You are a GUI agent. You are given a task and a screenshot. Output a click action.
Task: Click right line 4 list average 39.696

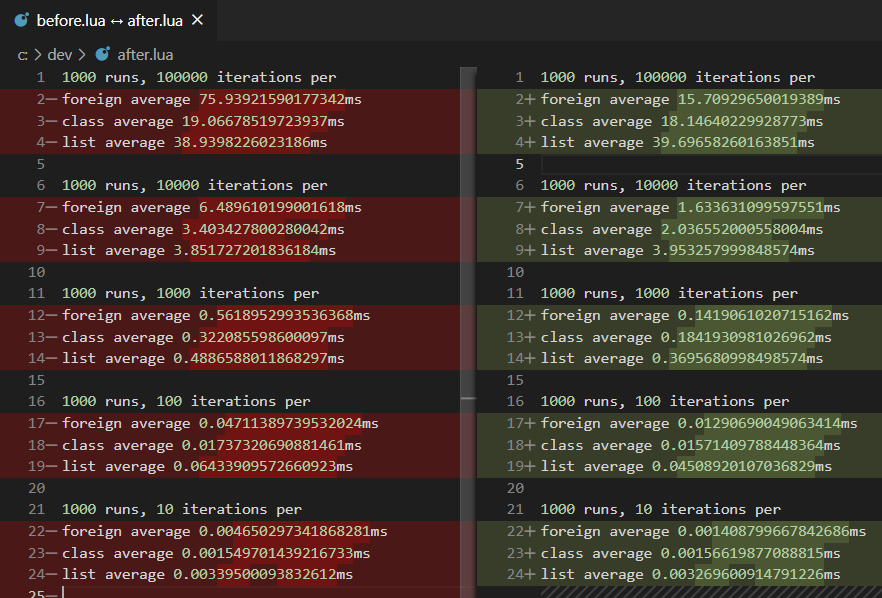(677, 143)
